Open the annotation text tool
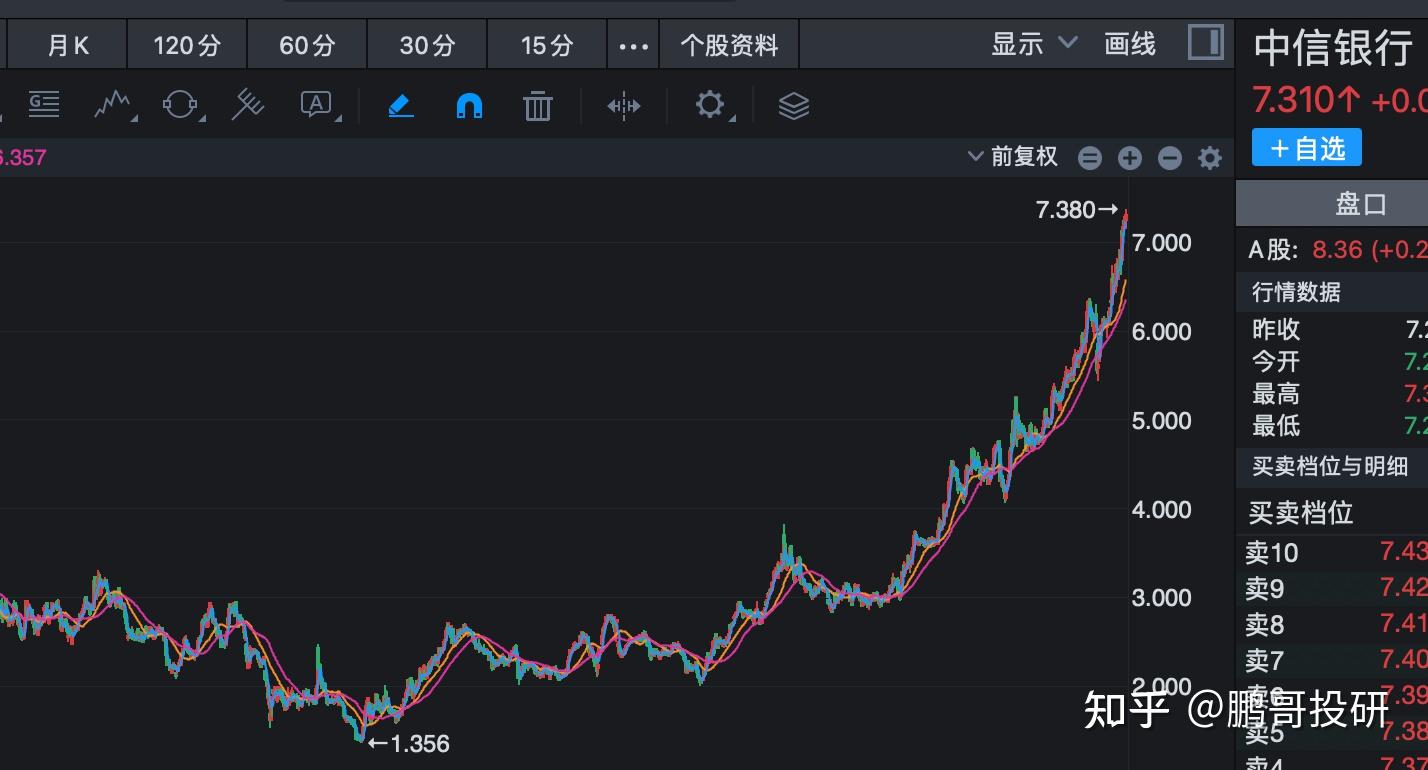 click(318, 105)
